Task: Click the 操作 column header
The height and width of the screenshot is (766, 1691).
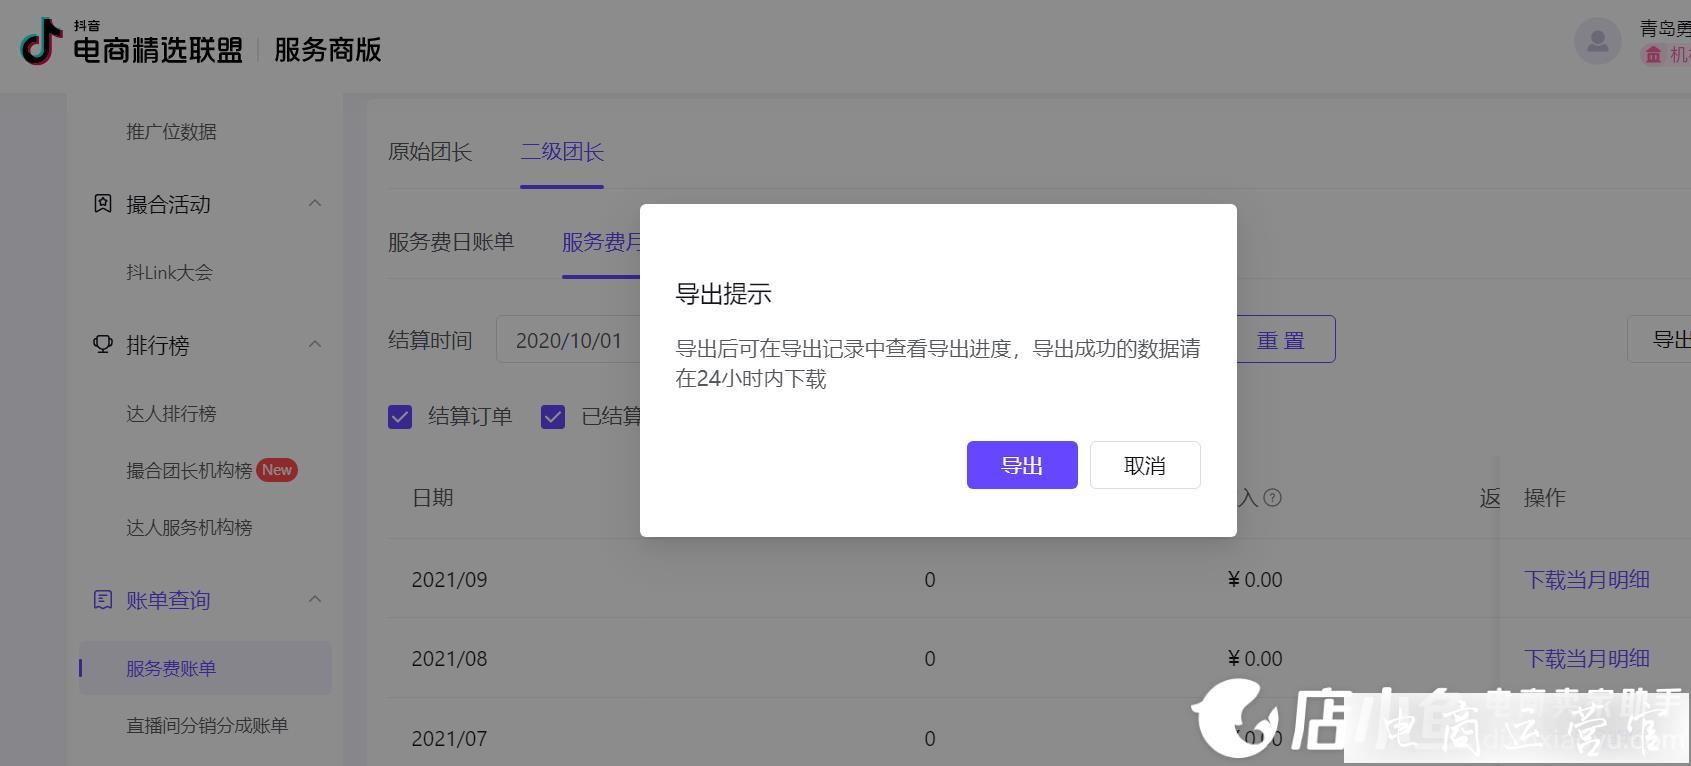Action: pyautogui.click(x=1545, y=498)
